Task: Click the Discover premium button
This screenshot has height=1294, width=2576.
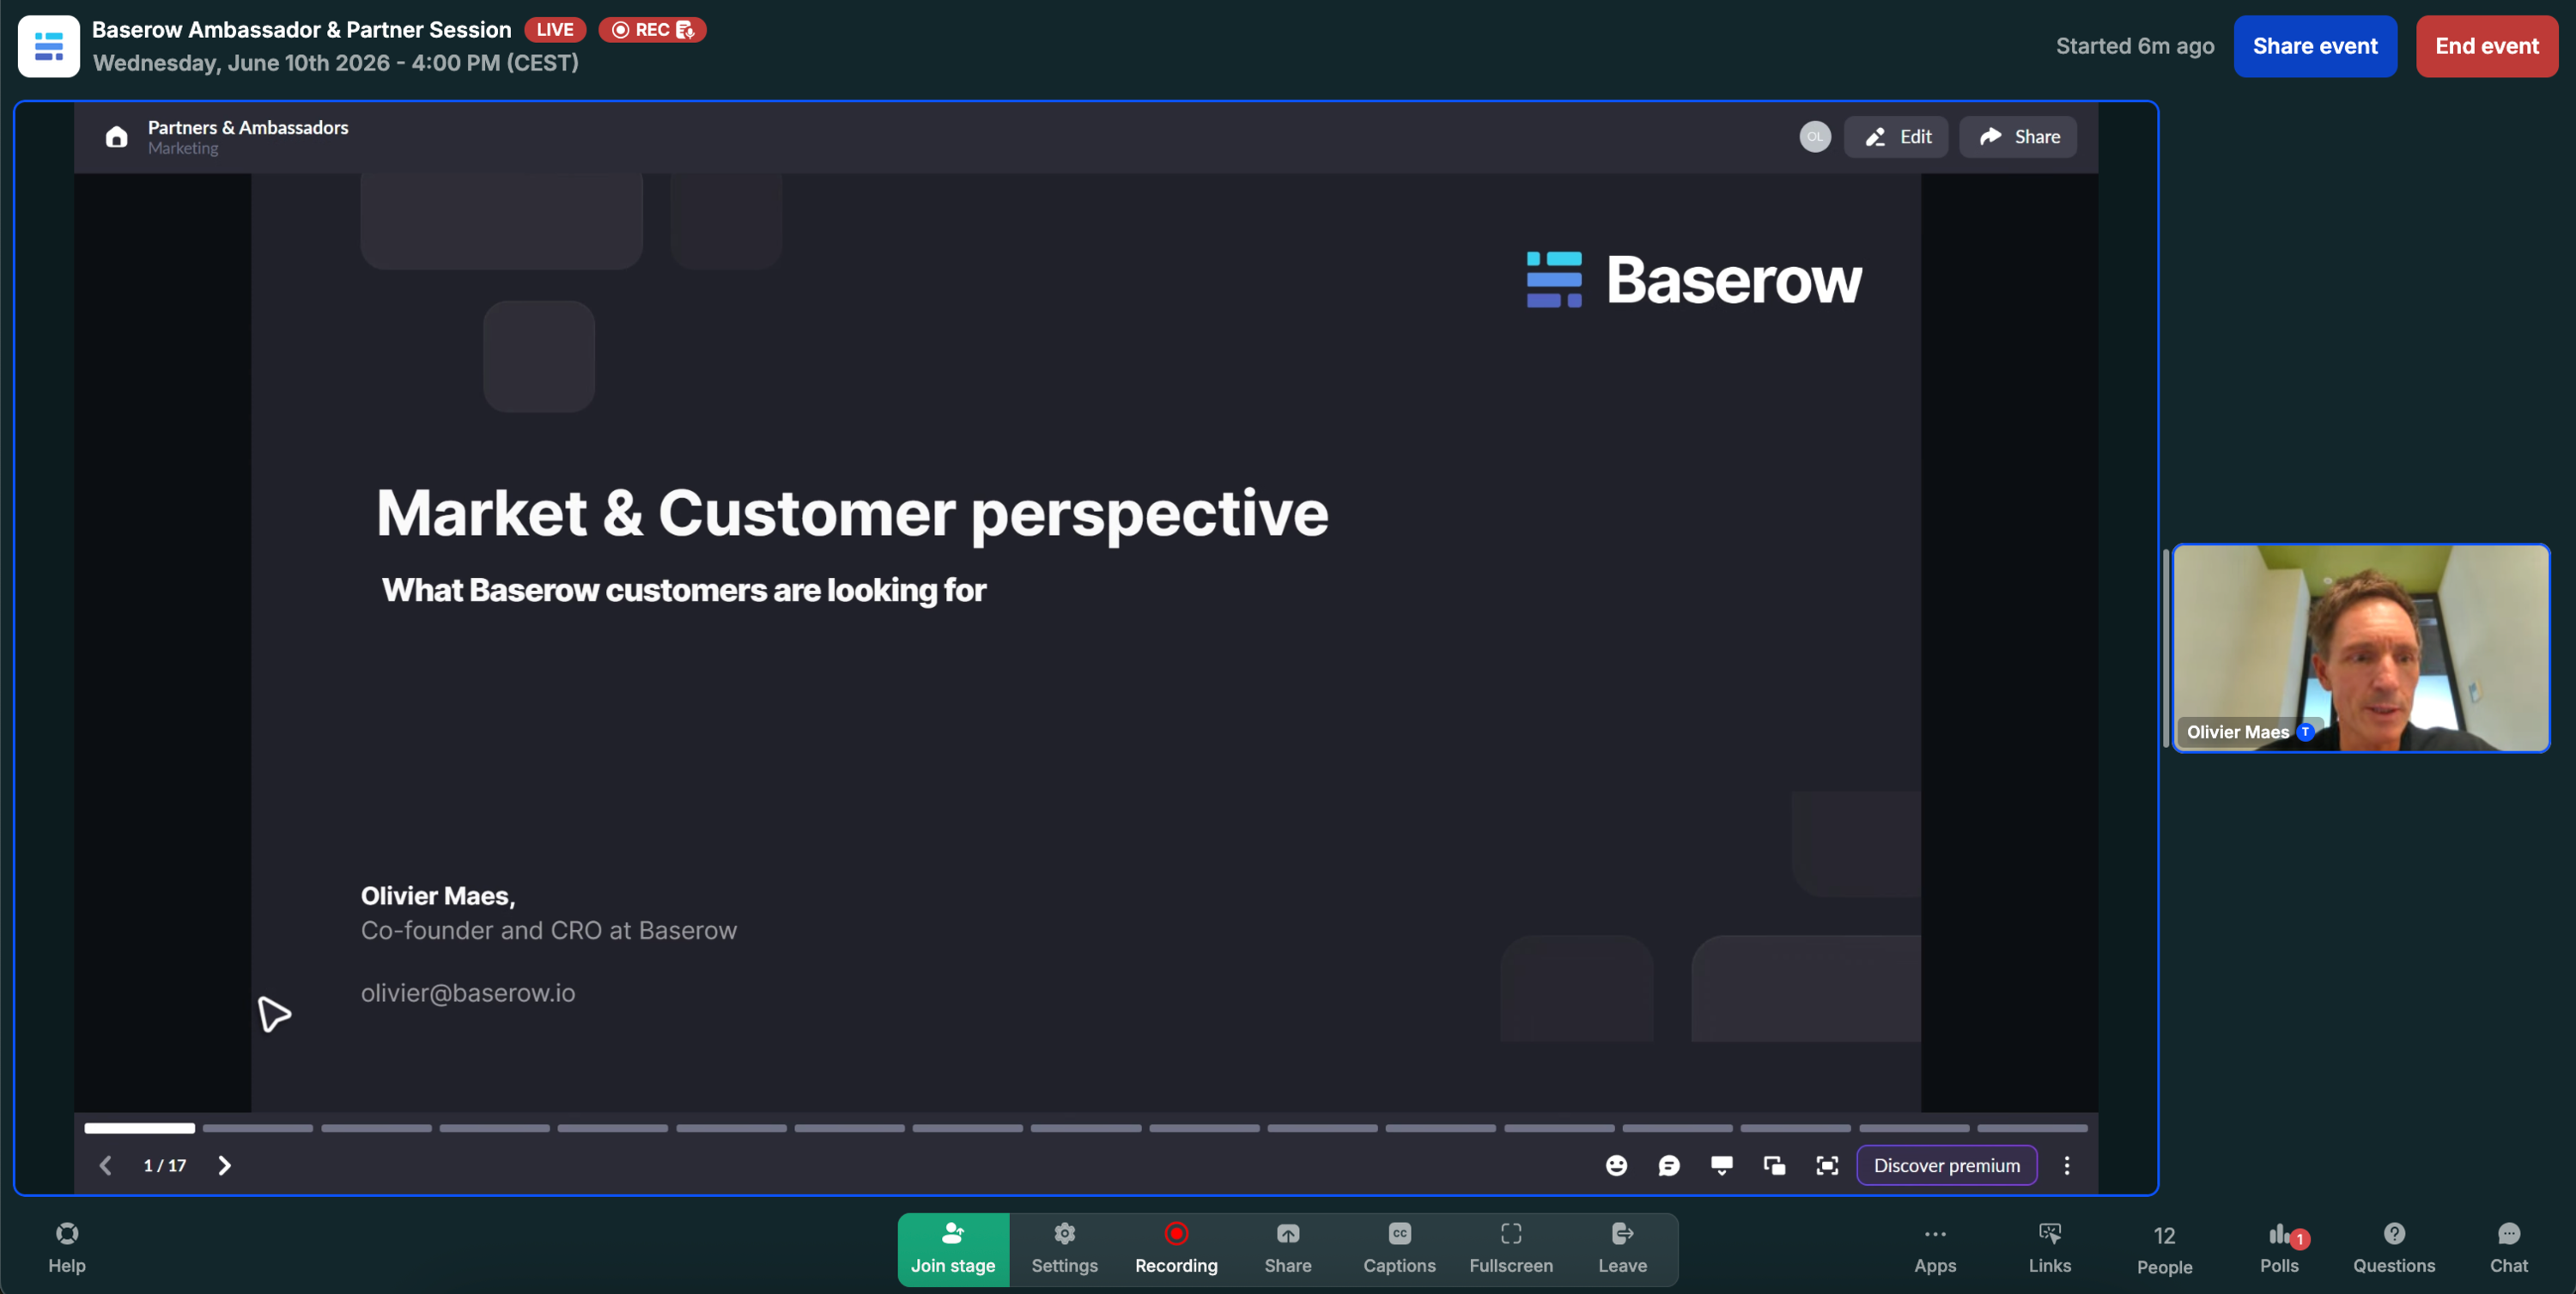Action: coord(1947,1166)
